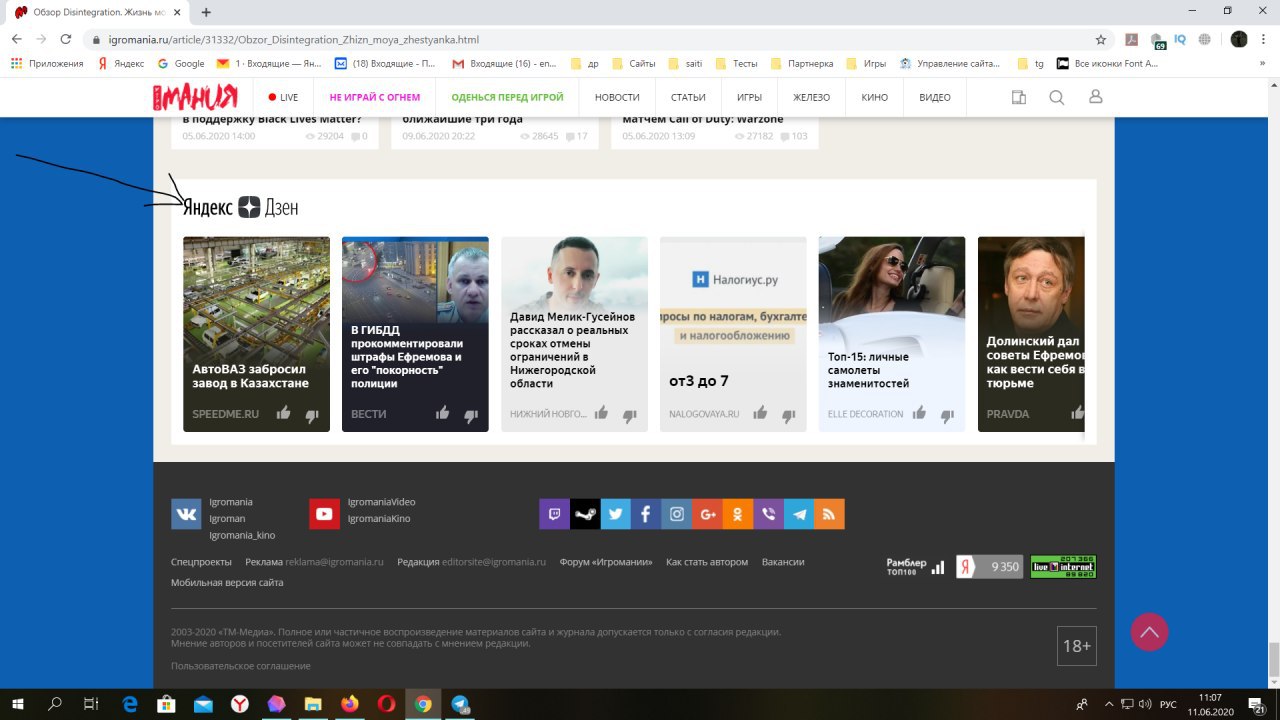Dislike the АвтоВАЗ Zen card
This screenshot has width=1280, height=720.
coord(312,415)
